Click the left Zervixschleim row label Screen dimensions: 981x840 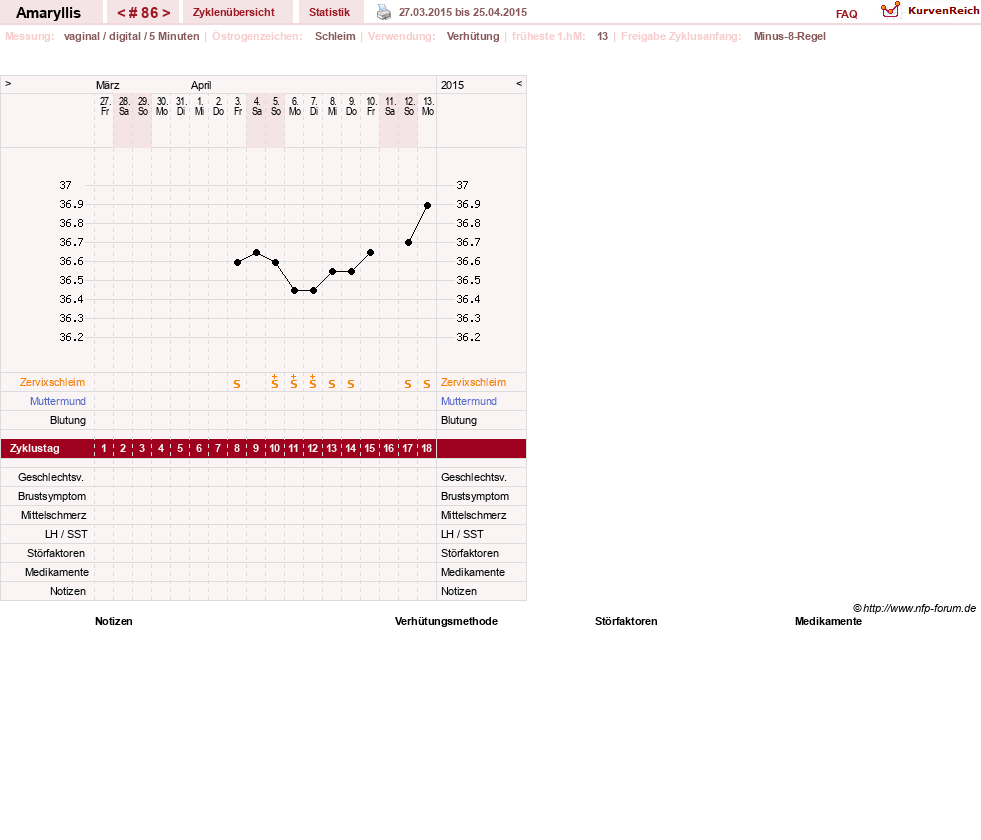[53, 382]
